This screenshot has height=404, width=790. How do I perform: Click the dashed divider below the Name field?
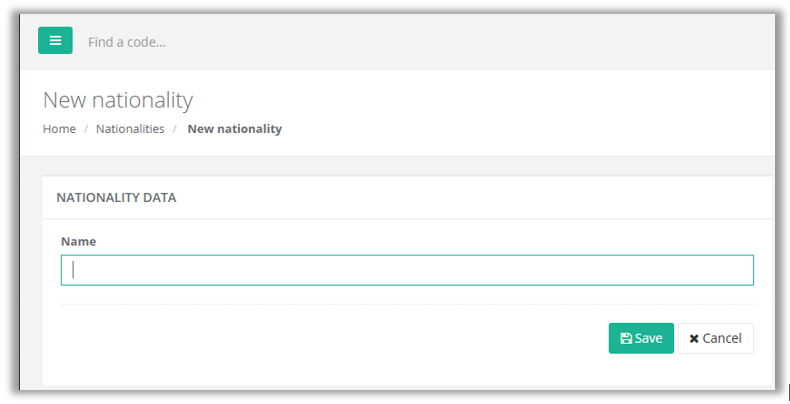pyautogui.click(x=407, y=304)
